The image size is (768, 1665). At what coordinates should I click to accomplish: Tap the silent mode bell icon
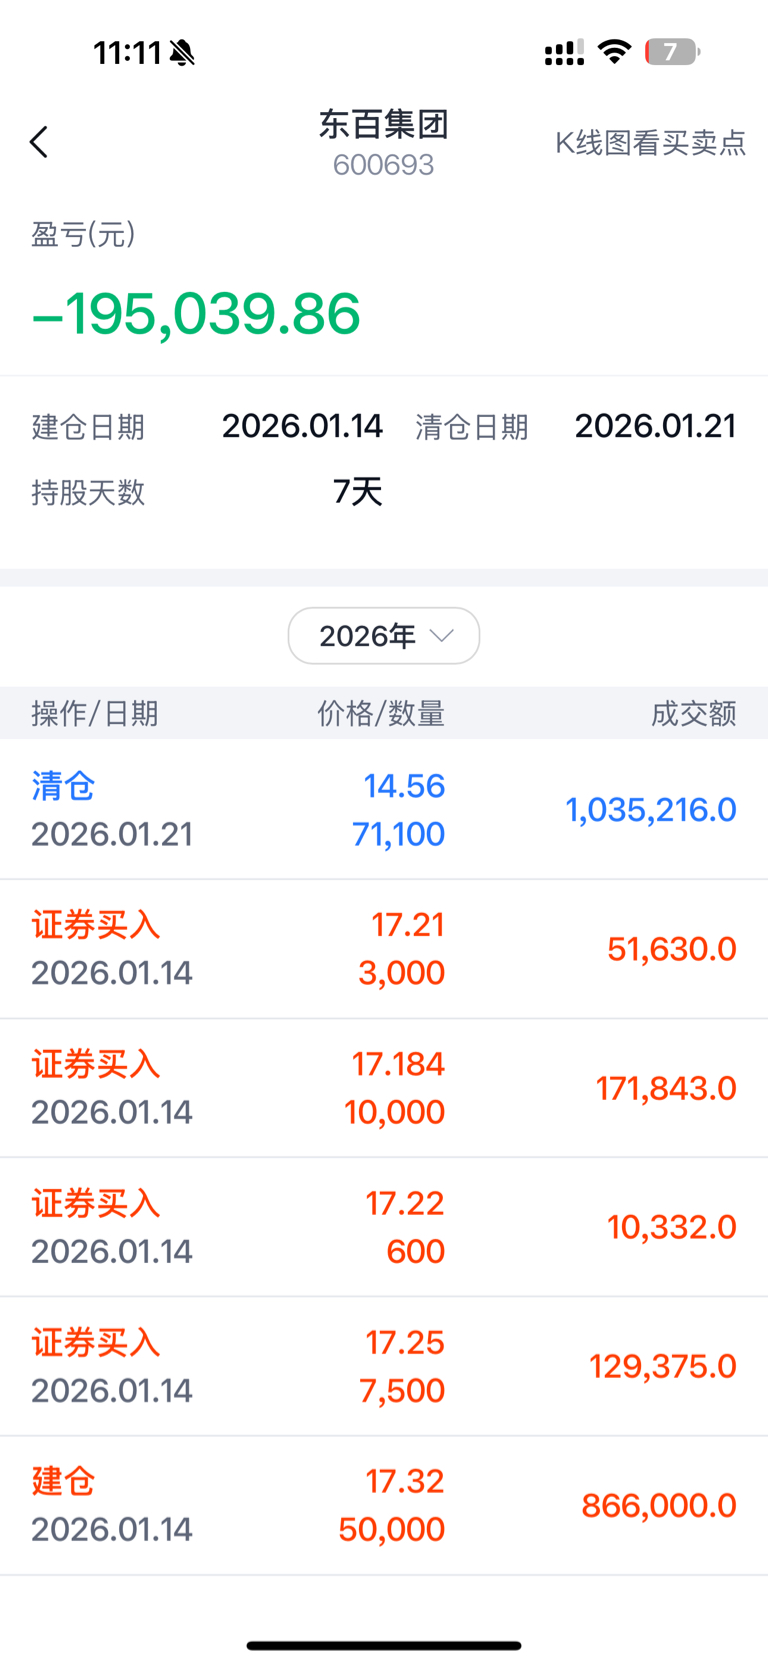point(182,53)
